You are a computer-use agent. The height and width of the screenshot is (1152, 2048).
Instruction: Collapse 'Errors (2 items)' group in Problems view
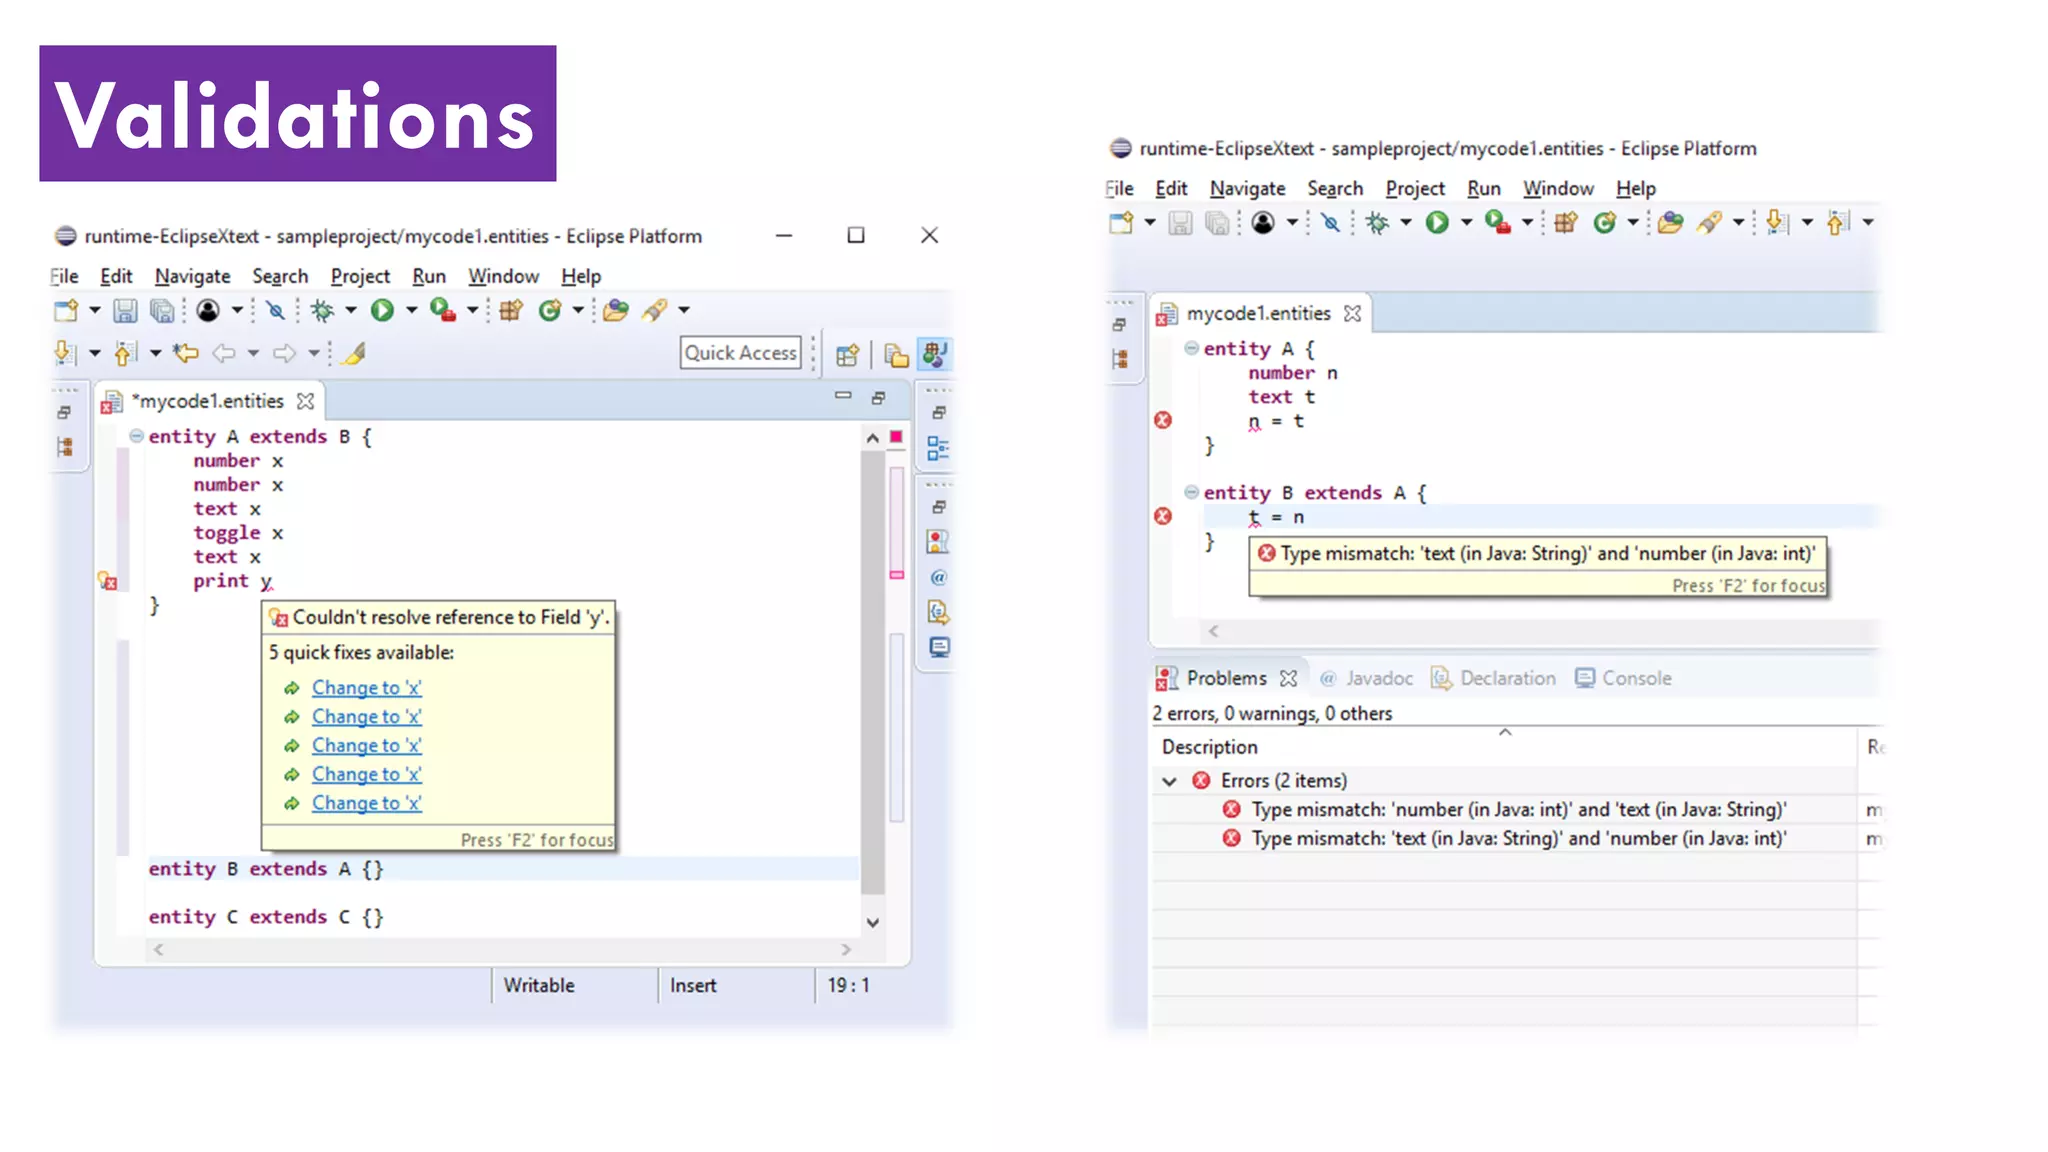coord(1169,781)
